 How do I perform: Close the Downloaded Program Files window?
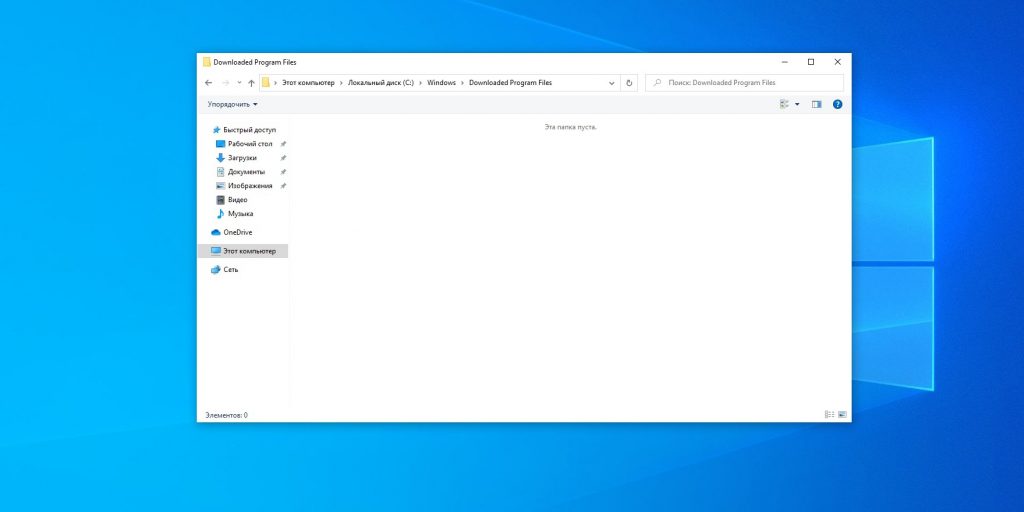(x=838, y=62)
